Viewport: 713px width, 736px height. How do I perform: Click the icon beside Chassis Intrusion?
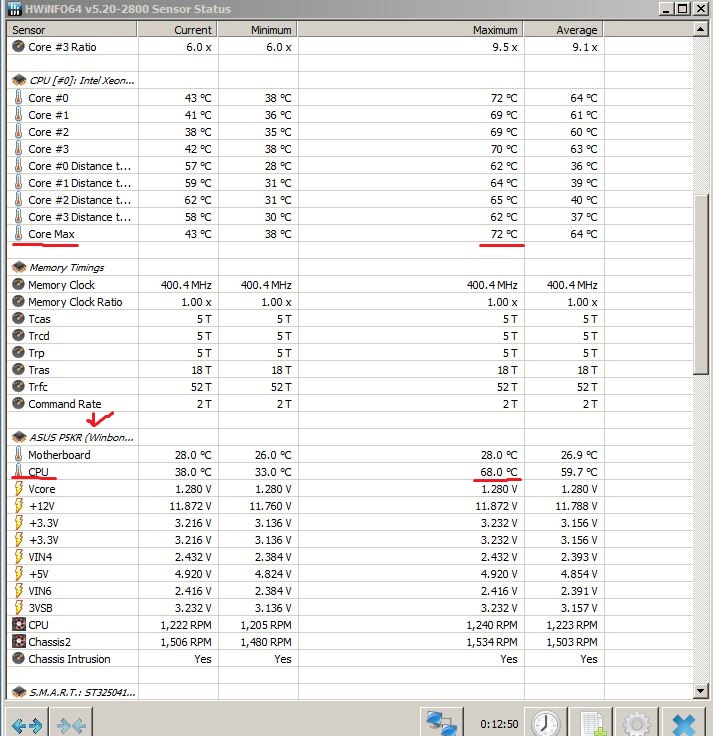[18, 658]
